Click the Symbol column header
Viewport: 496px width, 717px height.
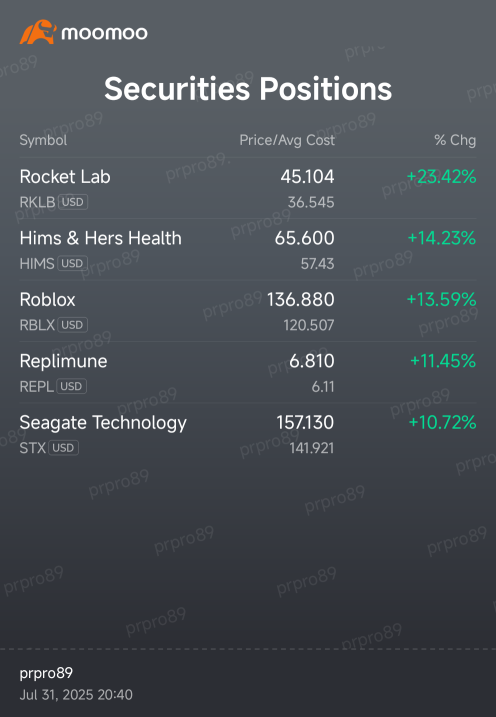43,140
